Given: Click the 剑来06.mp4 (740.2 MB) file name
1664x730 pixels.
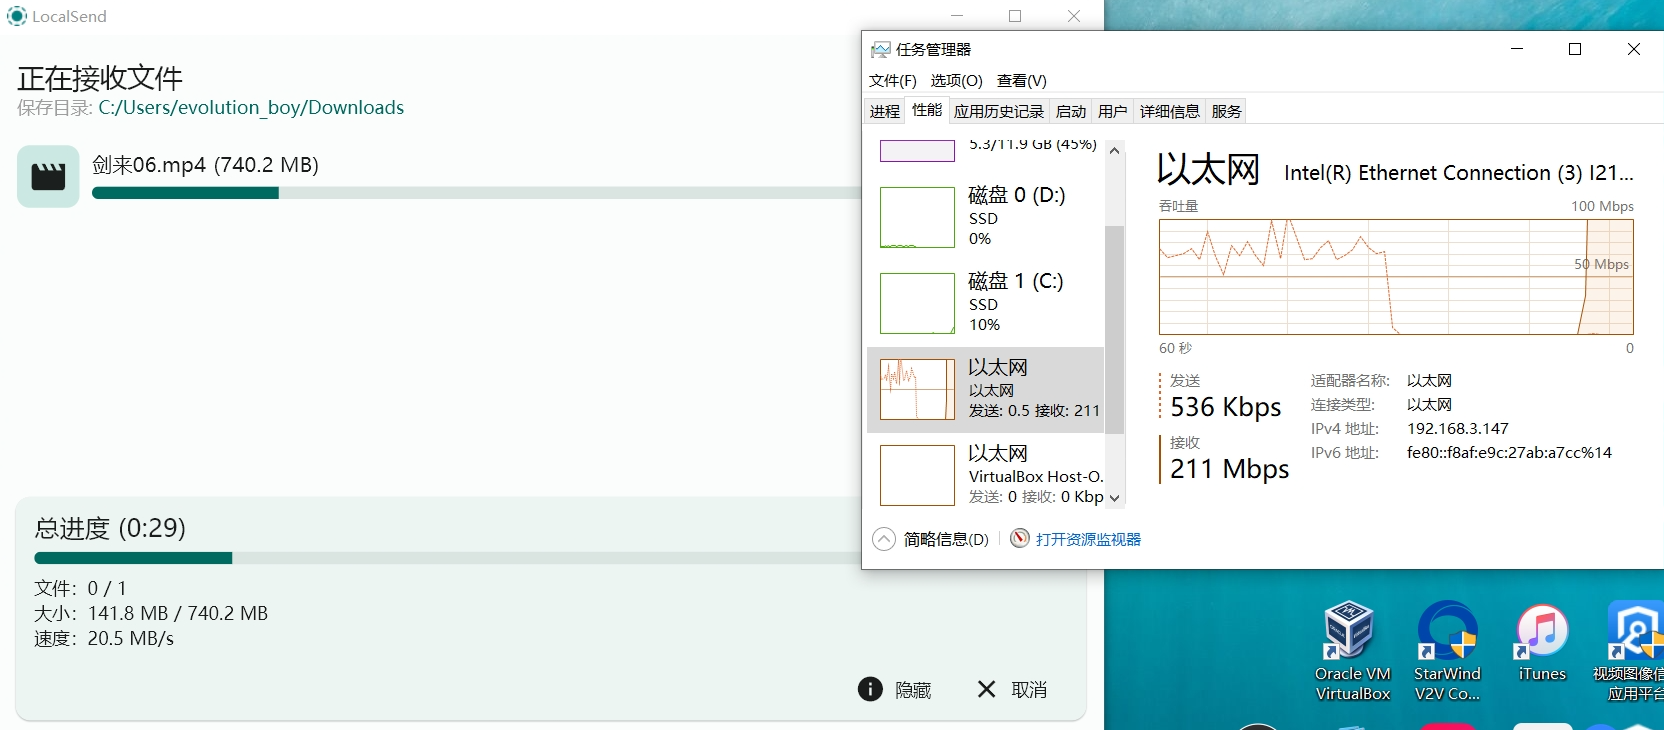Looking at the screenshot, I should [x=205, y=165].
